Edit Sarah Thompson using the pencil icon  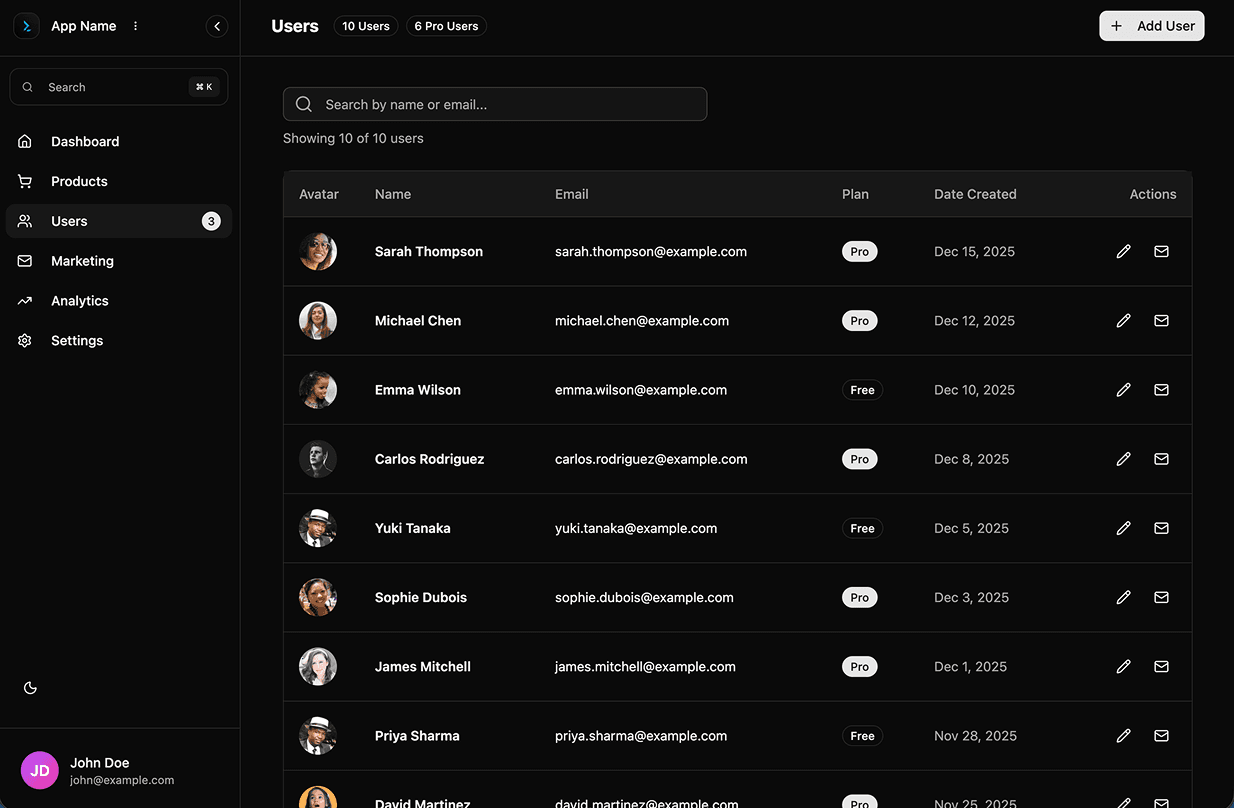(1123, 251)
